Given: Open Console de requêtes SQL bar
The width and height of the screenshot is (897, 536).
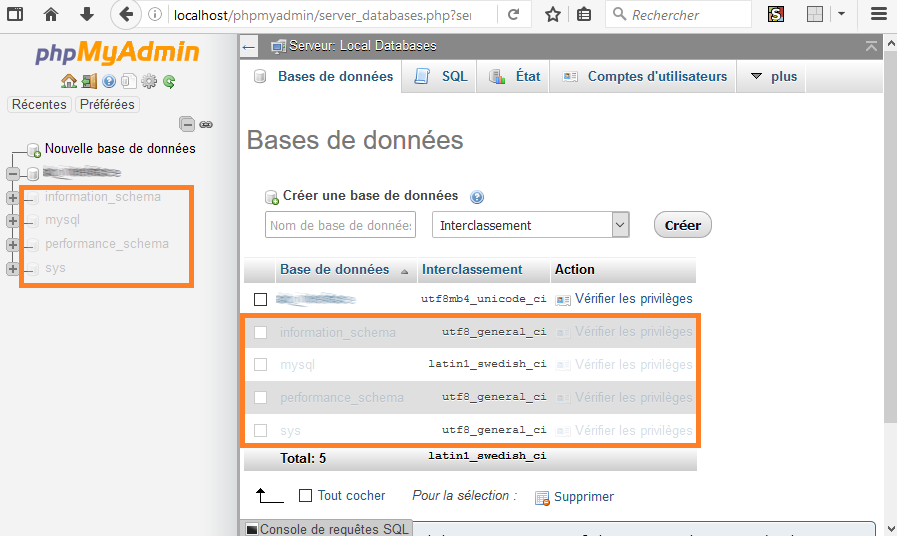Looking at the screenshot, I should pos(327,529).
